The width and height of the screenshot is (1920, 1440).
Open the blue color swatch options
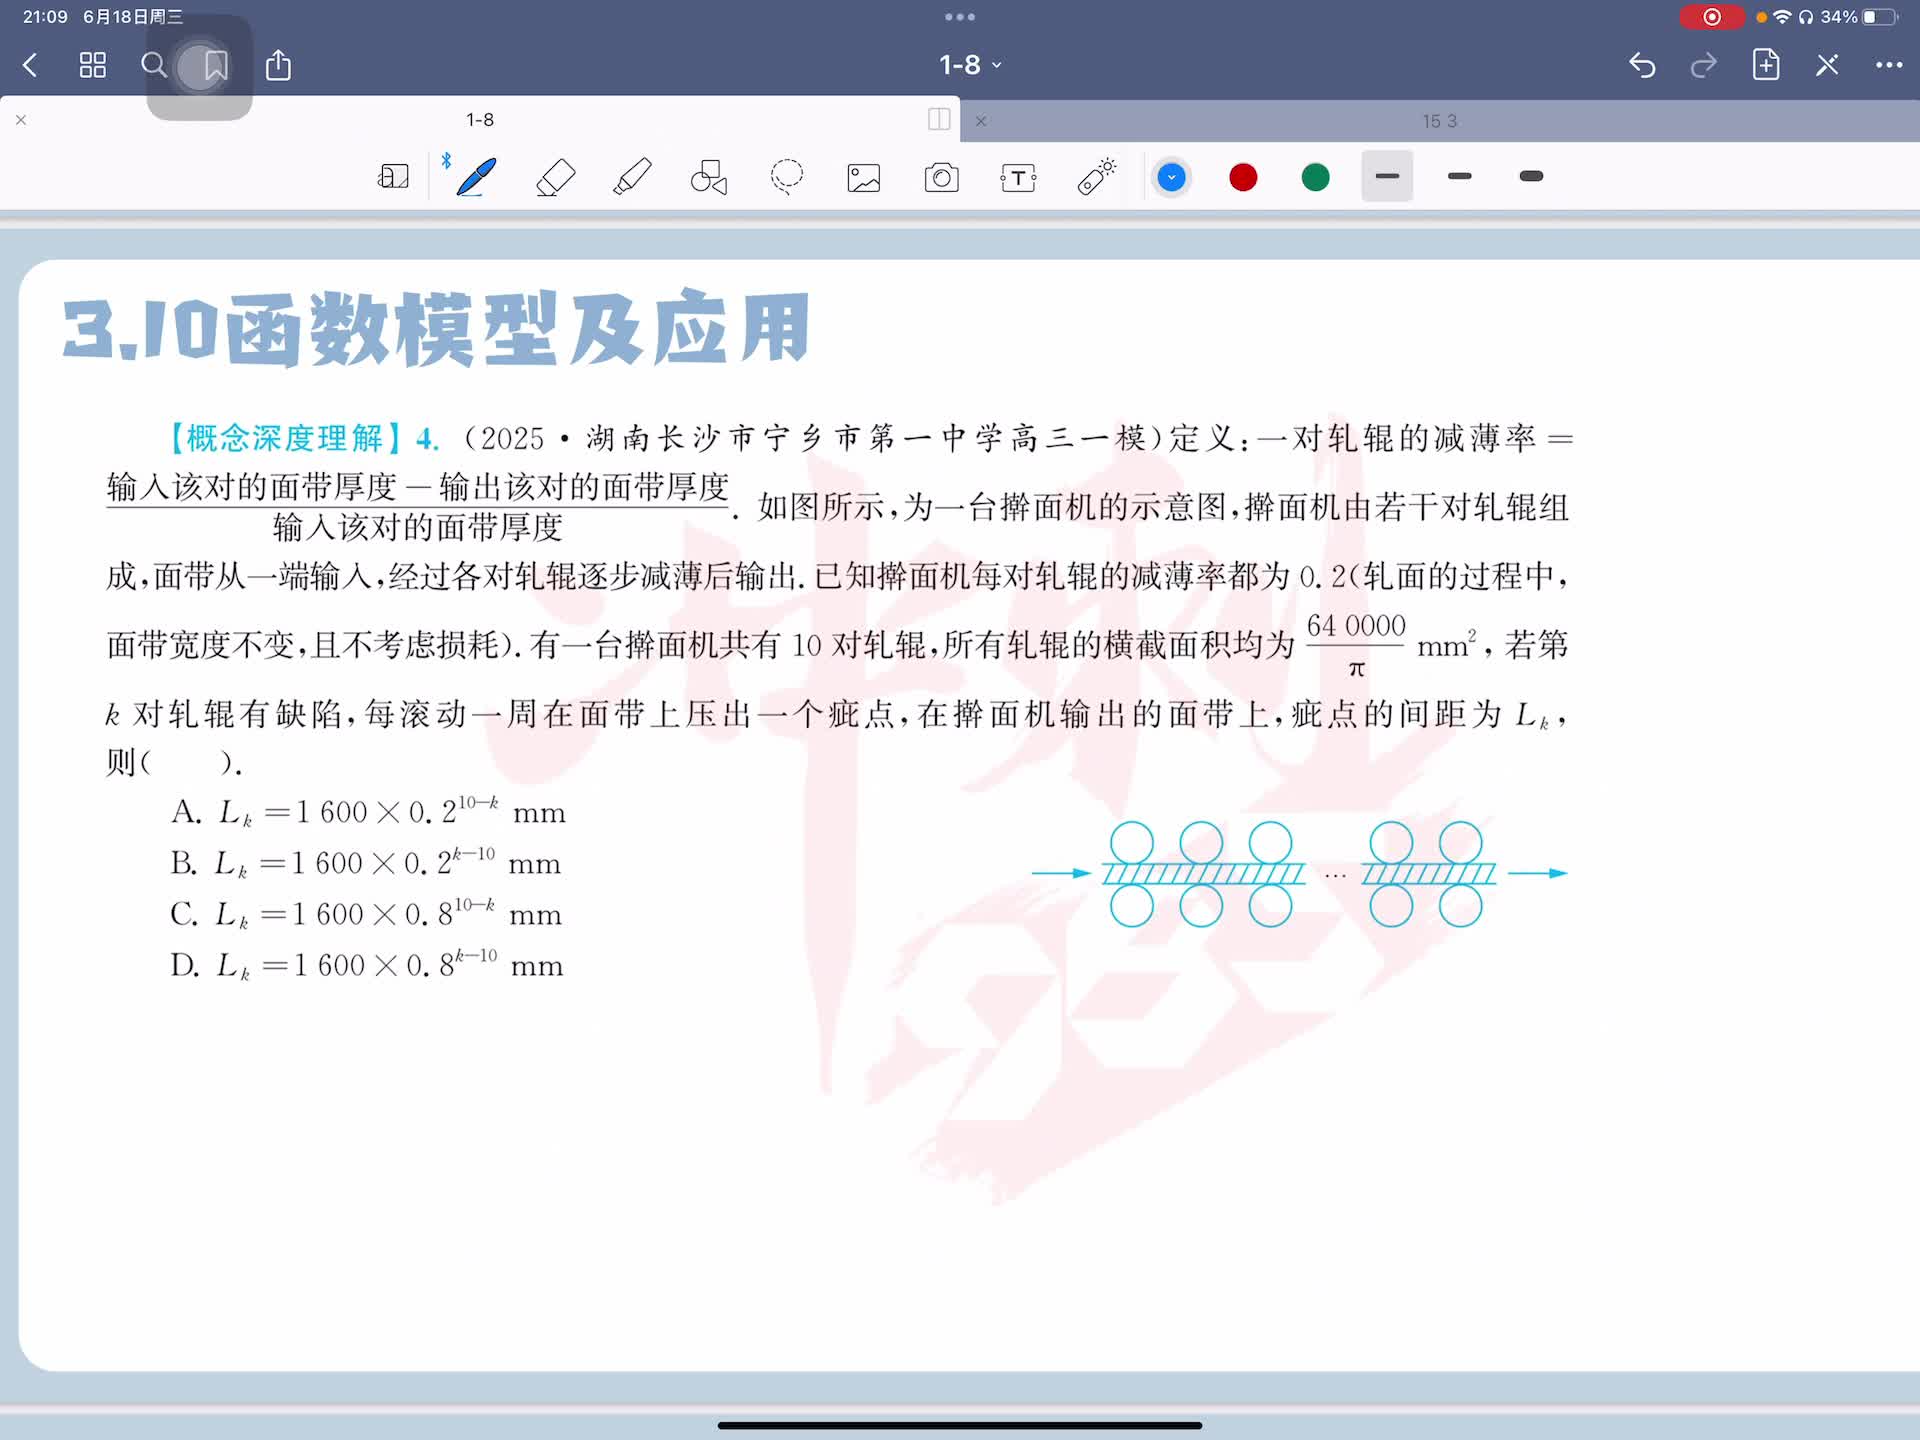coord(1171,177)
